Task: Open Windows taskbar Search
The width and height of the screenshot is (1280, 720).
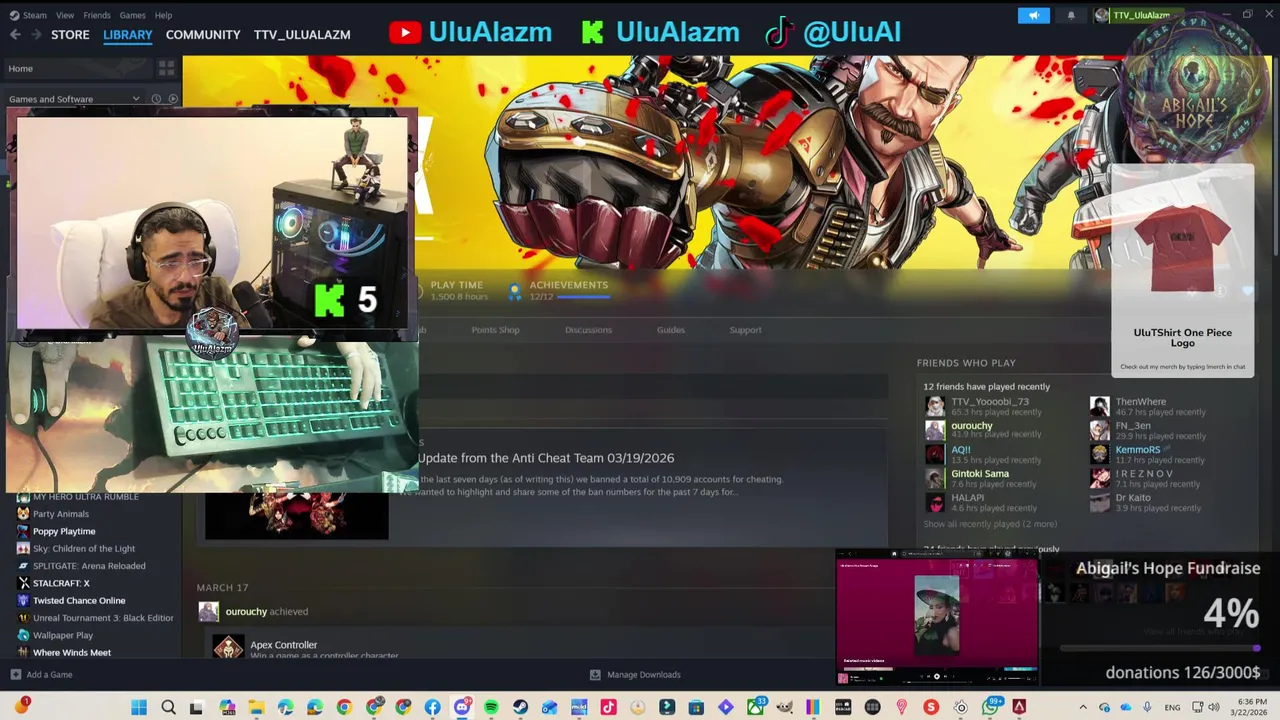Action: pos(168,707)
